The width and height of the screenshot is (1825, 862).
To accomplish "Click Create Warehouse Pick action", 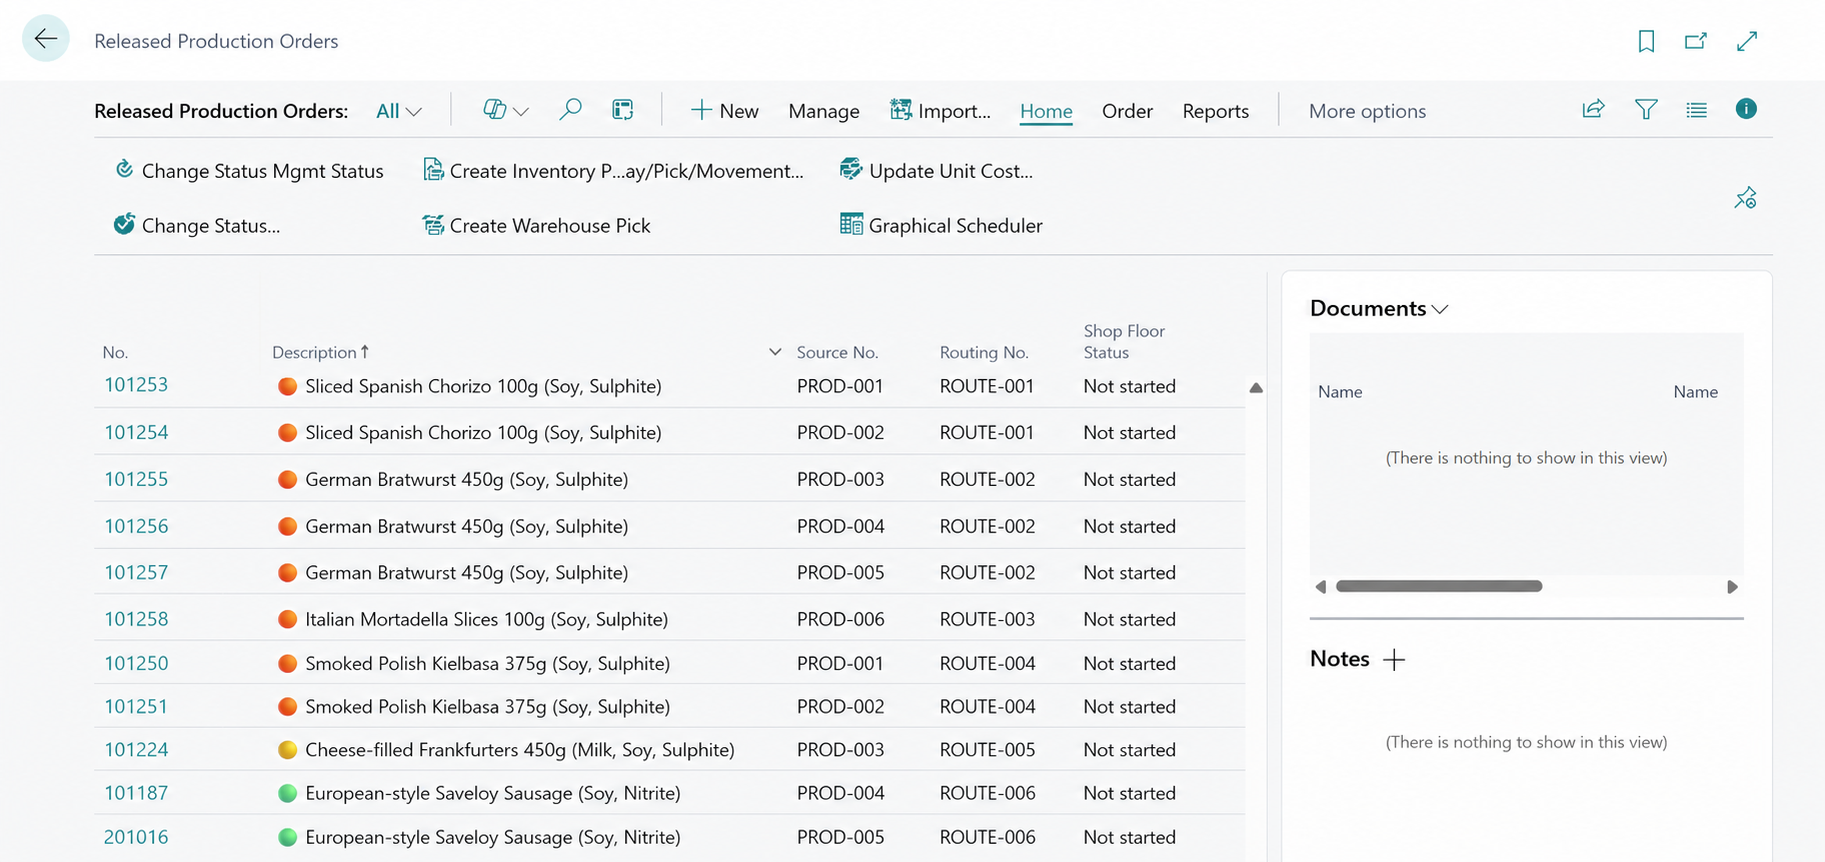I will pyautogui.click(x=536, y=225).
